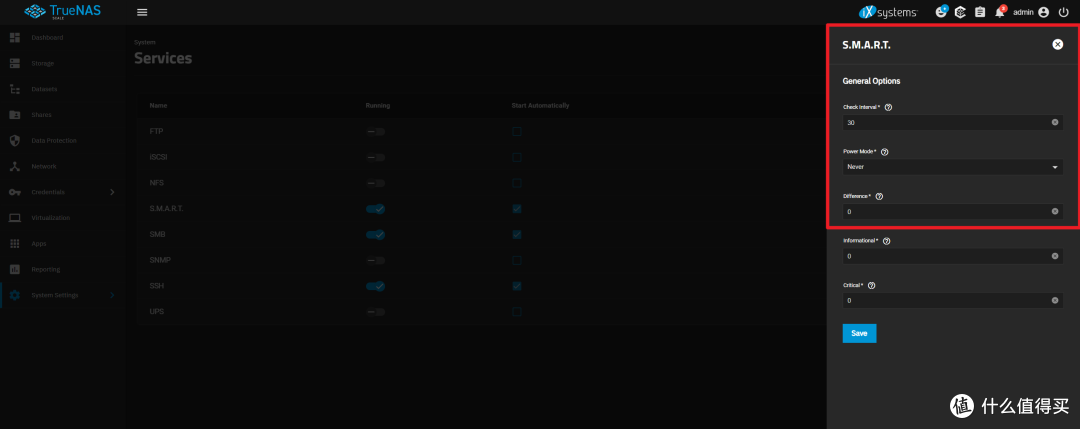The image size is (1080, 429).
Task: Toggle S.M.A.R.T. service running switch
Action: (375, 209)
